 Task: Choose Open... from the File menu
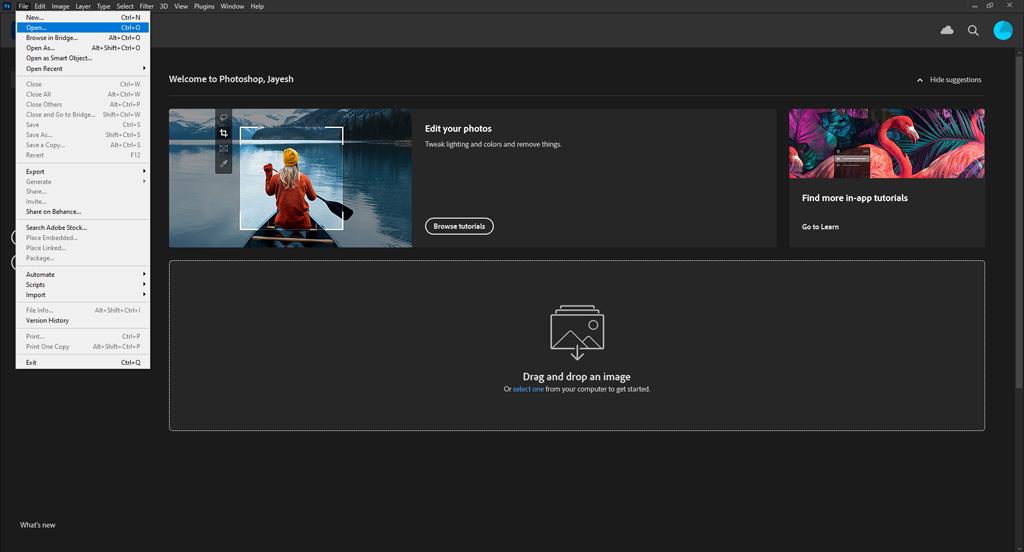coord(83,27)
